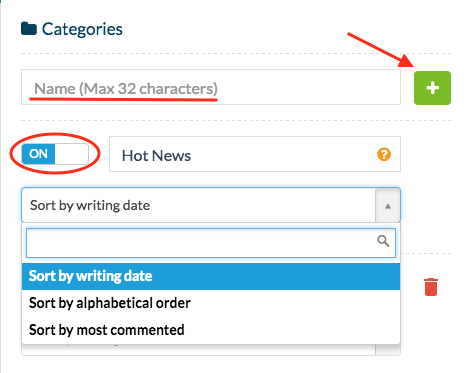Click the Categories folder icon
This screenshot has height=373, width=470.
[29, 29]
